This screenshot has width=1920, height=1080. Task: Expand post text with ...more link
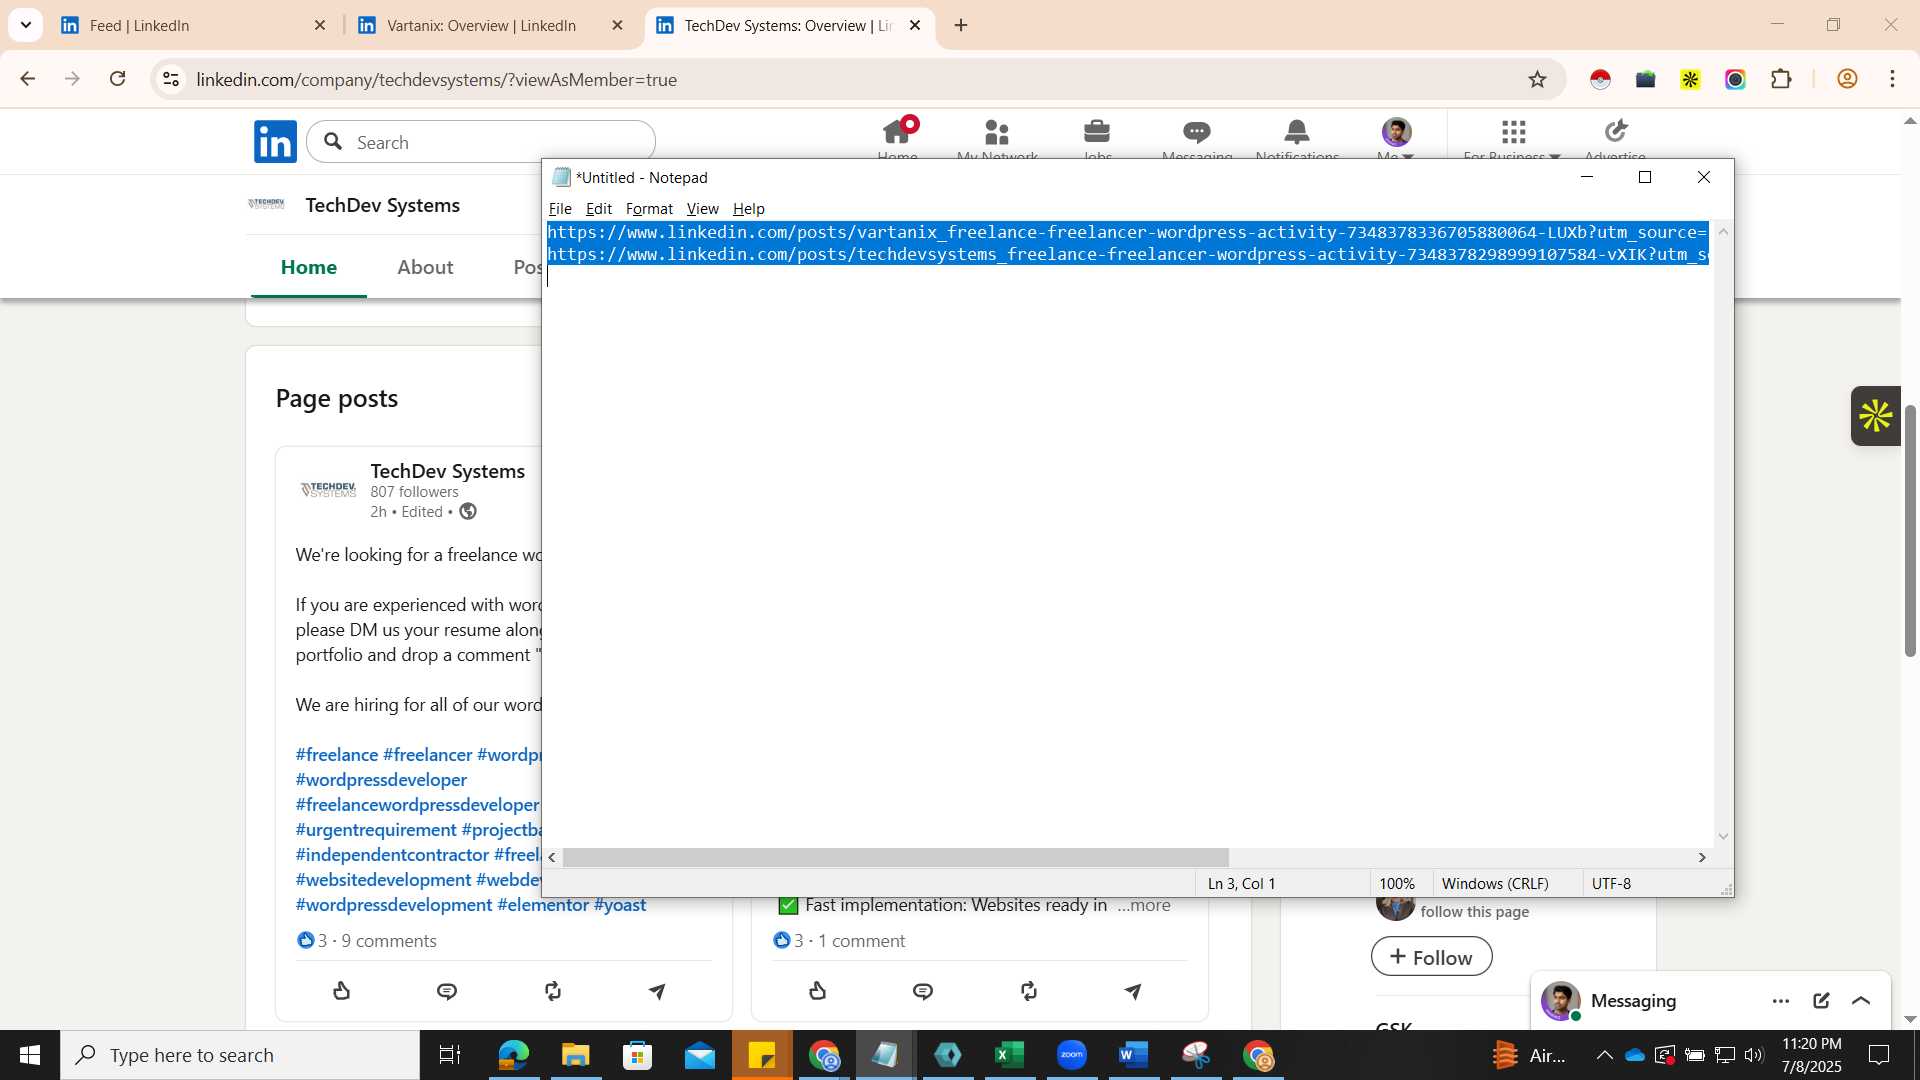(x=1143, y=905)
